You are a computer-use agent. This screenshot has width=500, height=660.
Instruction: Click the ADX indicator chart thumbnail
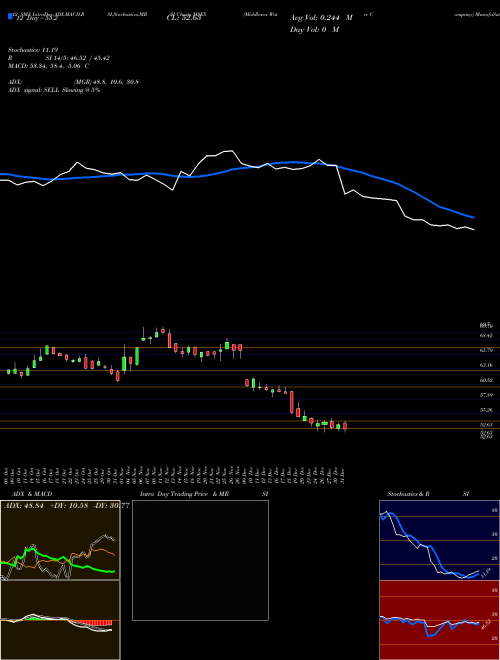tap(60, 540)
